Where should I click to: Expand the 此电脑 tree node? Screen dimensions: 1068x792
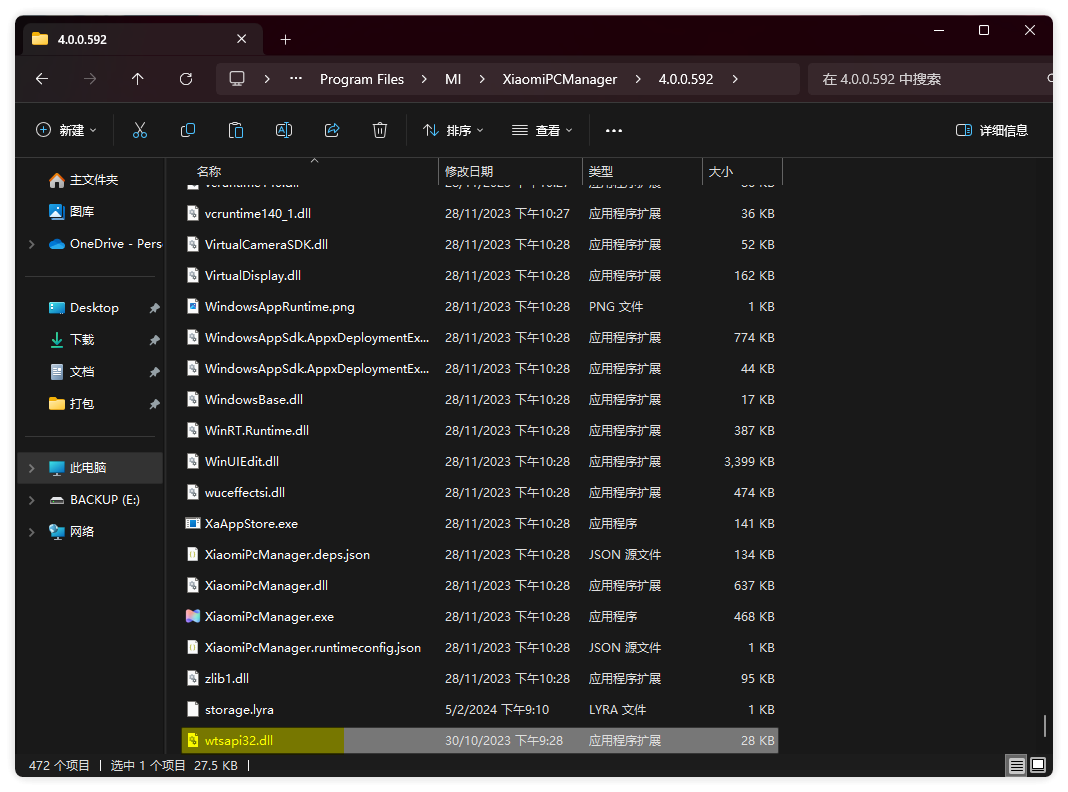point(32,468)
